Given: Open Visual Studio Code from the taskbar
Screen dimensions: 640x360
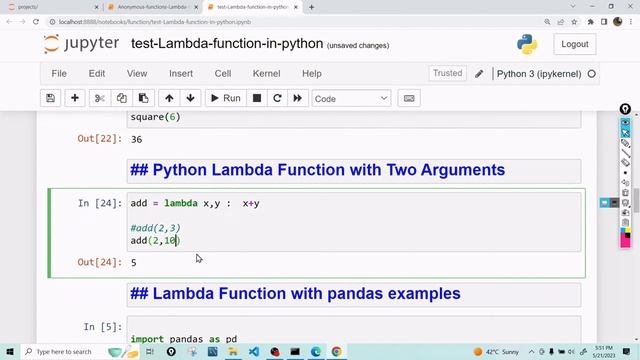Looking at the screenshot, I should pyautogui.click(x=254, y=351).
